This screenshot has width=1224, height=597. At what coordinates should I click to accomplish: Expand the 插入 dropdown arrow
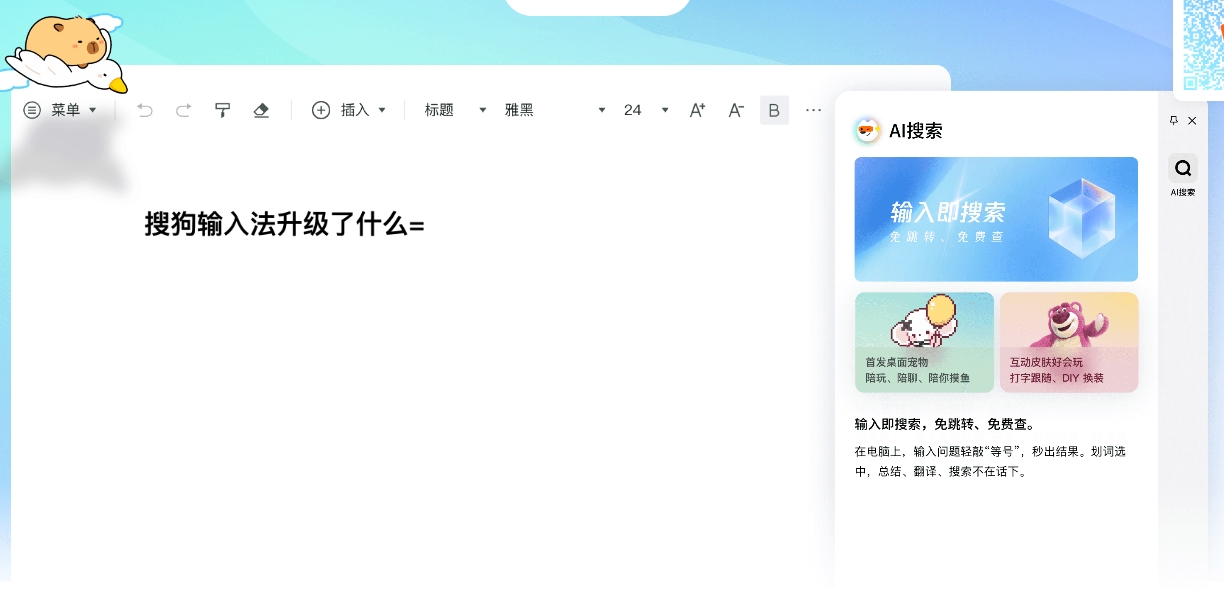(382, 110)
